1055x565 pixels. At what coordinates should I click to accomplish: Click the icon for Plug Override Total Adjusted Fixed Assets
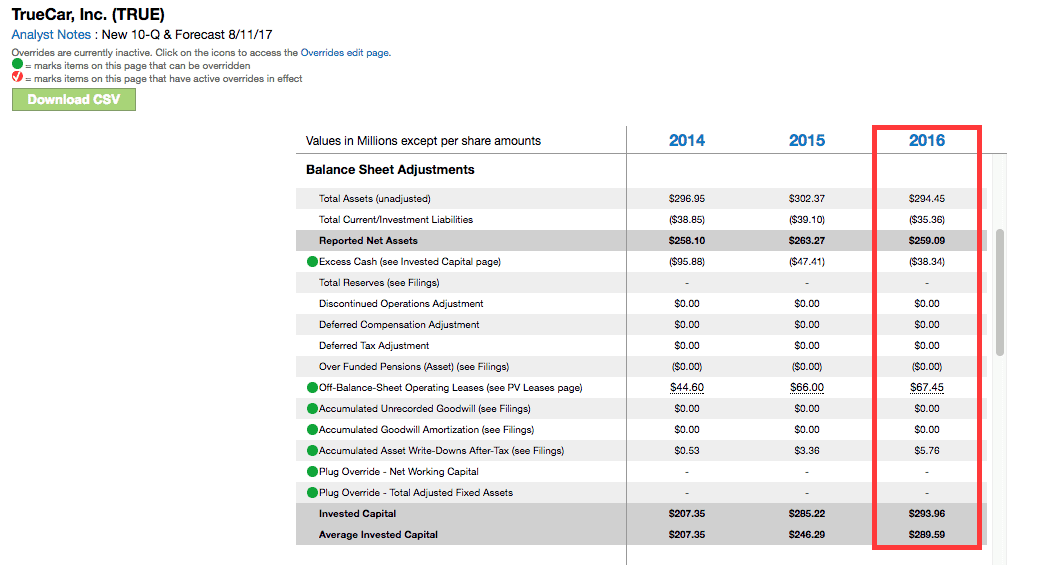312,492
